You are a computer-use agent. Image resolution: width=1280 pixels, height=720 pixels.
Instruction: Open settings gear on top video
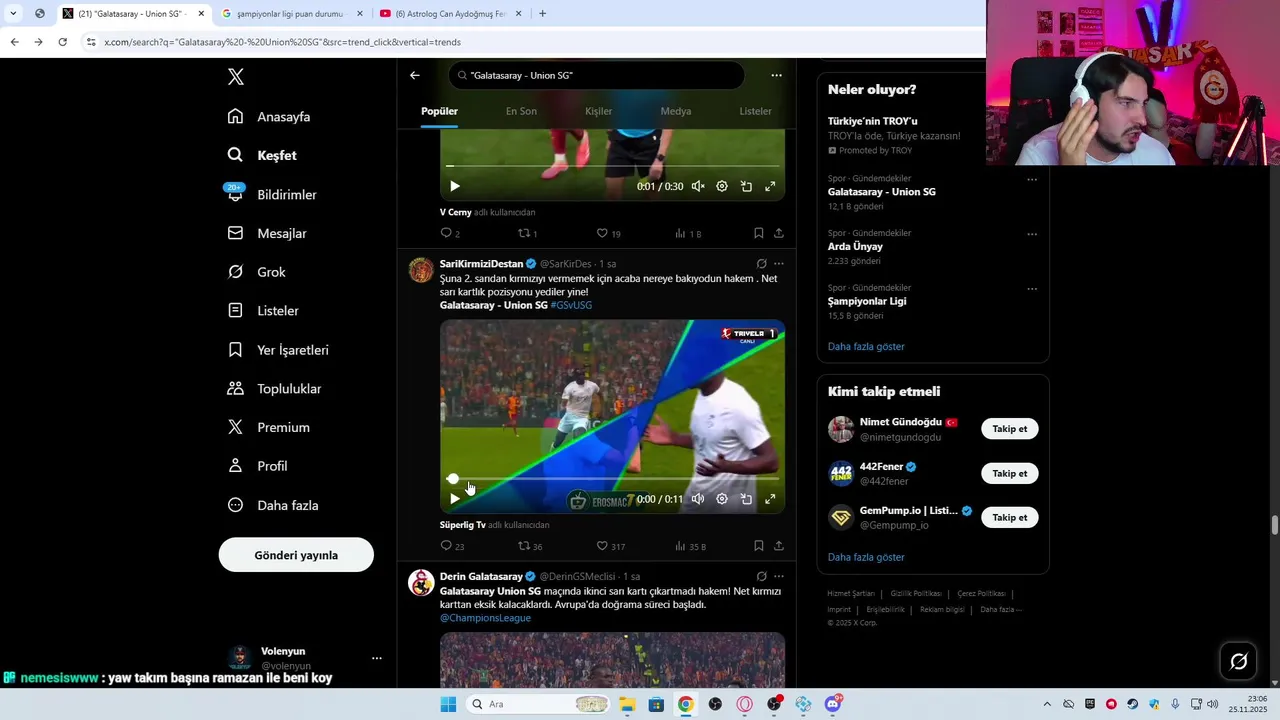pos(722,186)
